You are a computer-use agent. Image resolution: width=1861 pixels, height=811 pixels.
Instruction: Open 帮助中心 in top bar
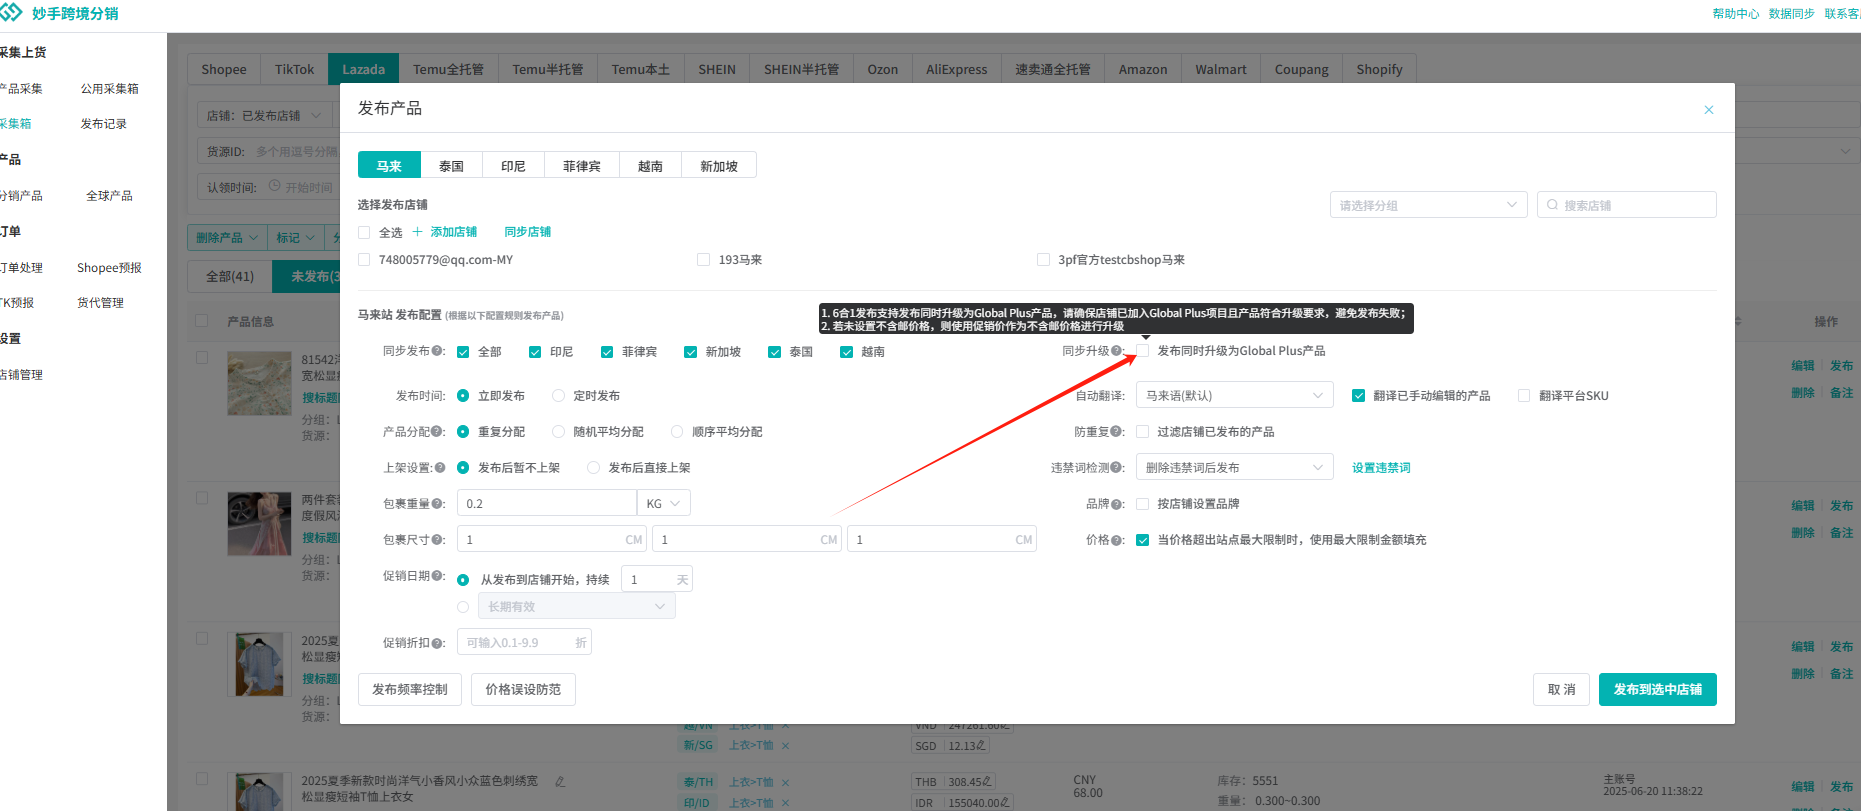[1736, 14]
